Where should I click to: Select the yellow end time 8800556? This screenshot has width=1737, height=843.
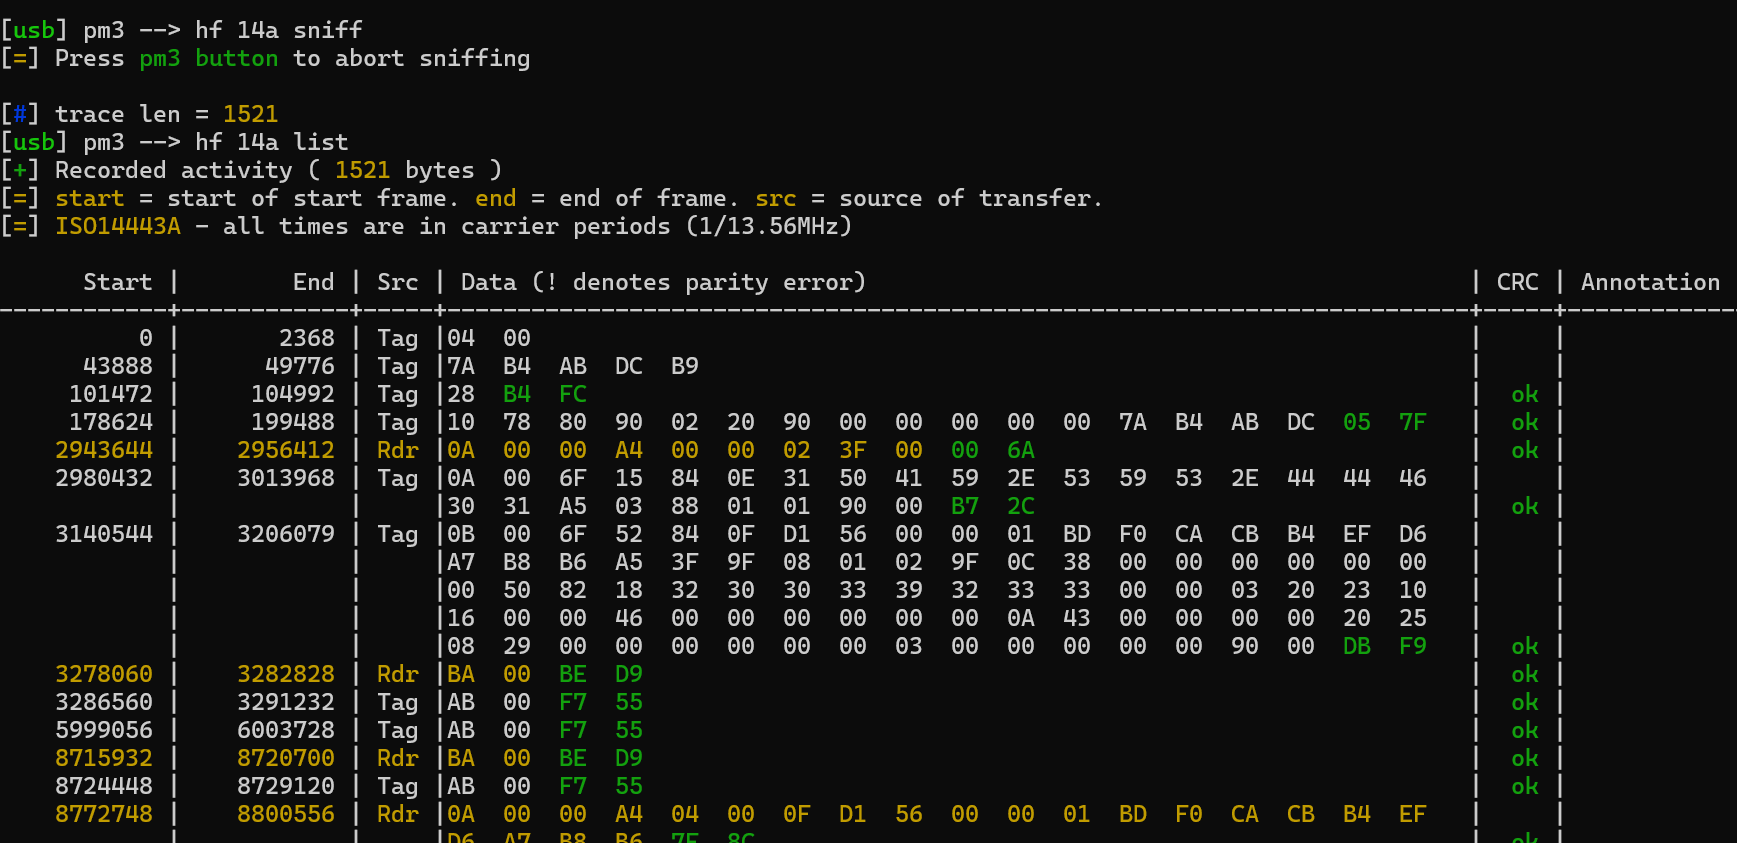click(x=286, y=814)
